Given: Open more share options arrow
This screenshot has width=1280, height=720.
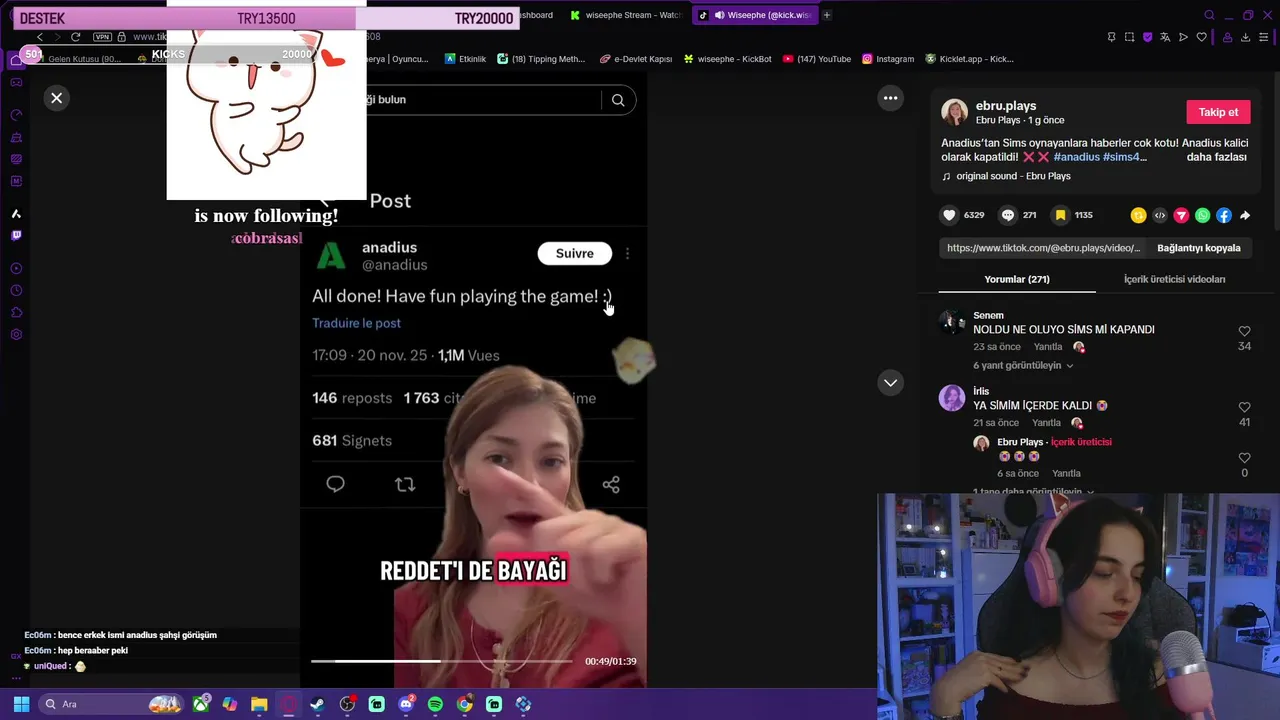Looking at the screenshot, I should 1245,215.
